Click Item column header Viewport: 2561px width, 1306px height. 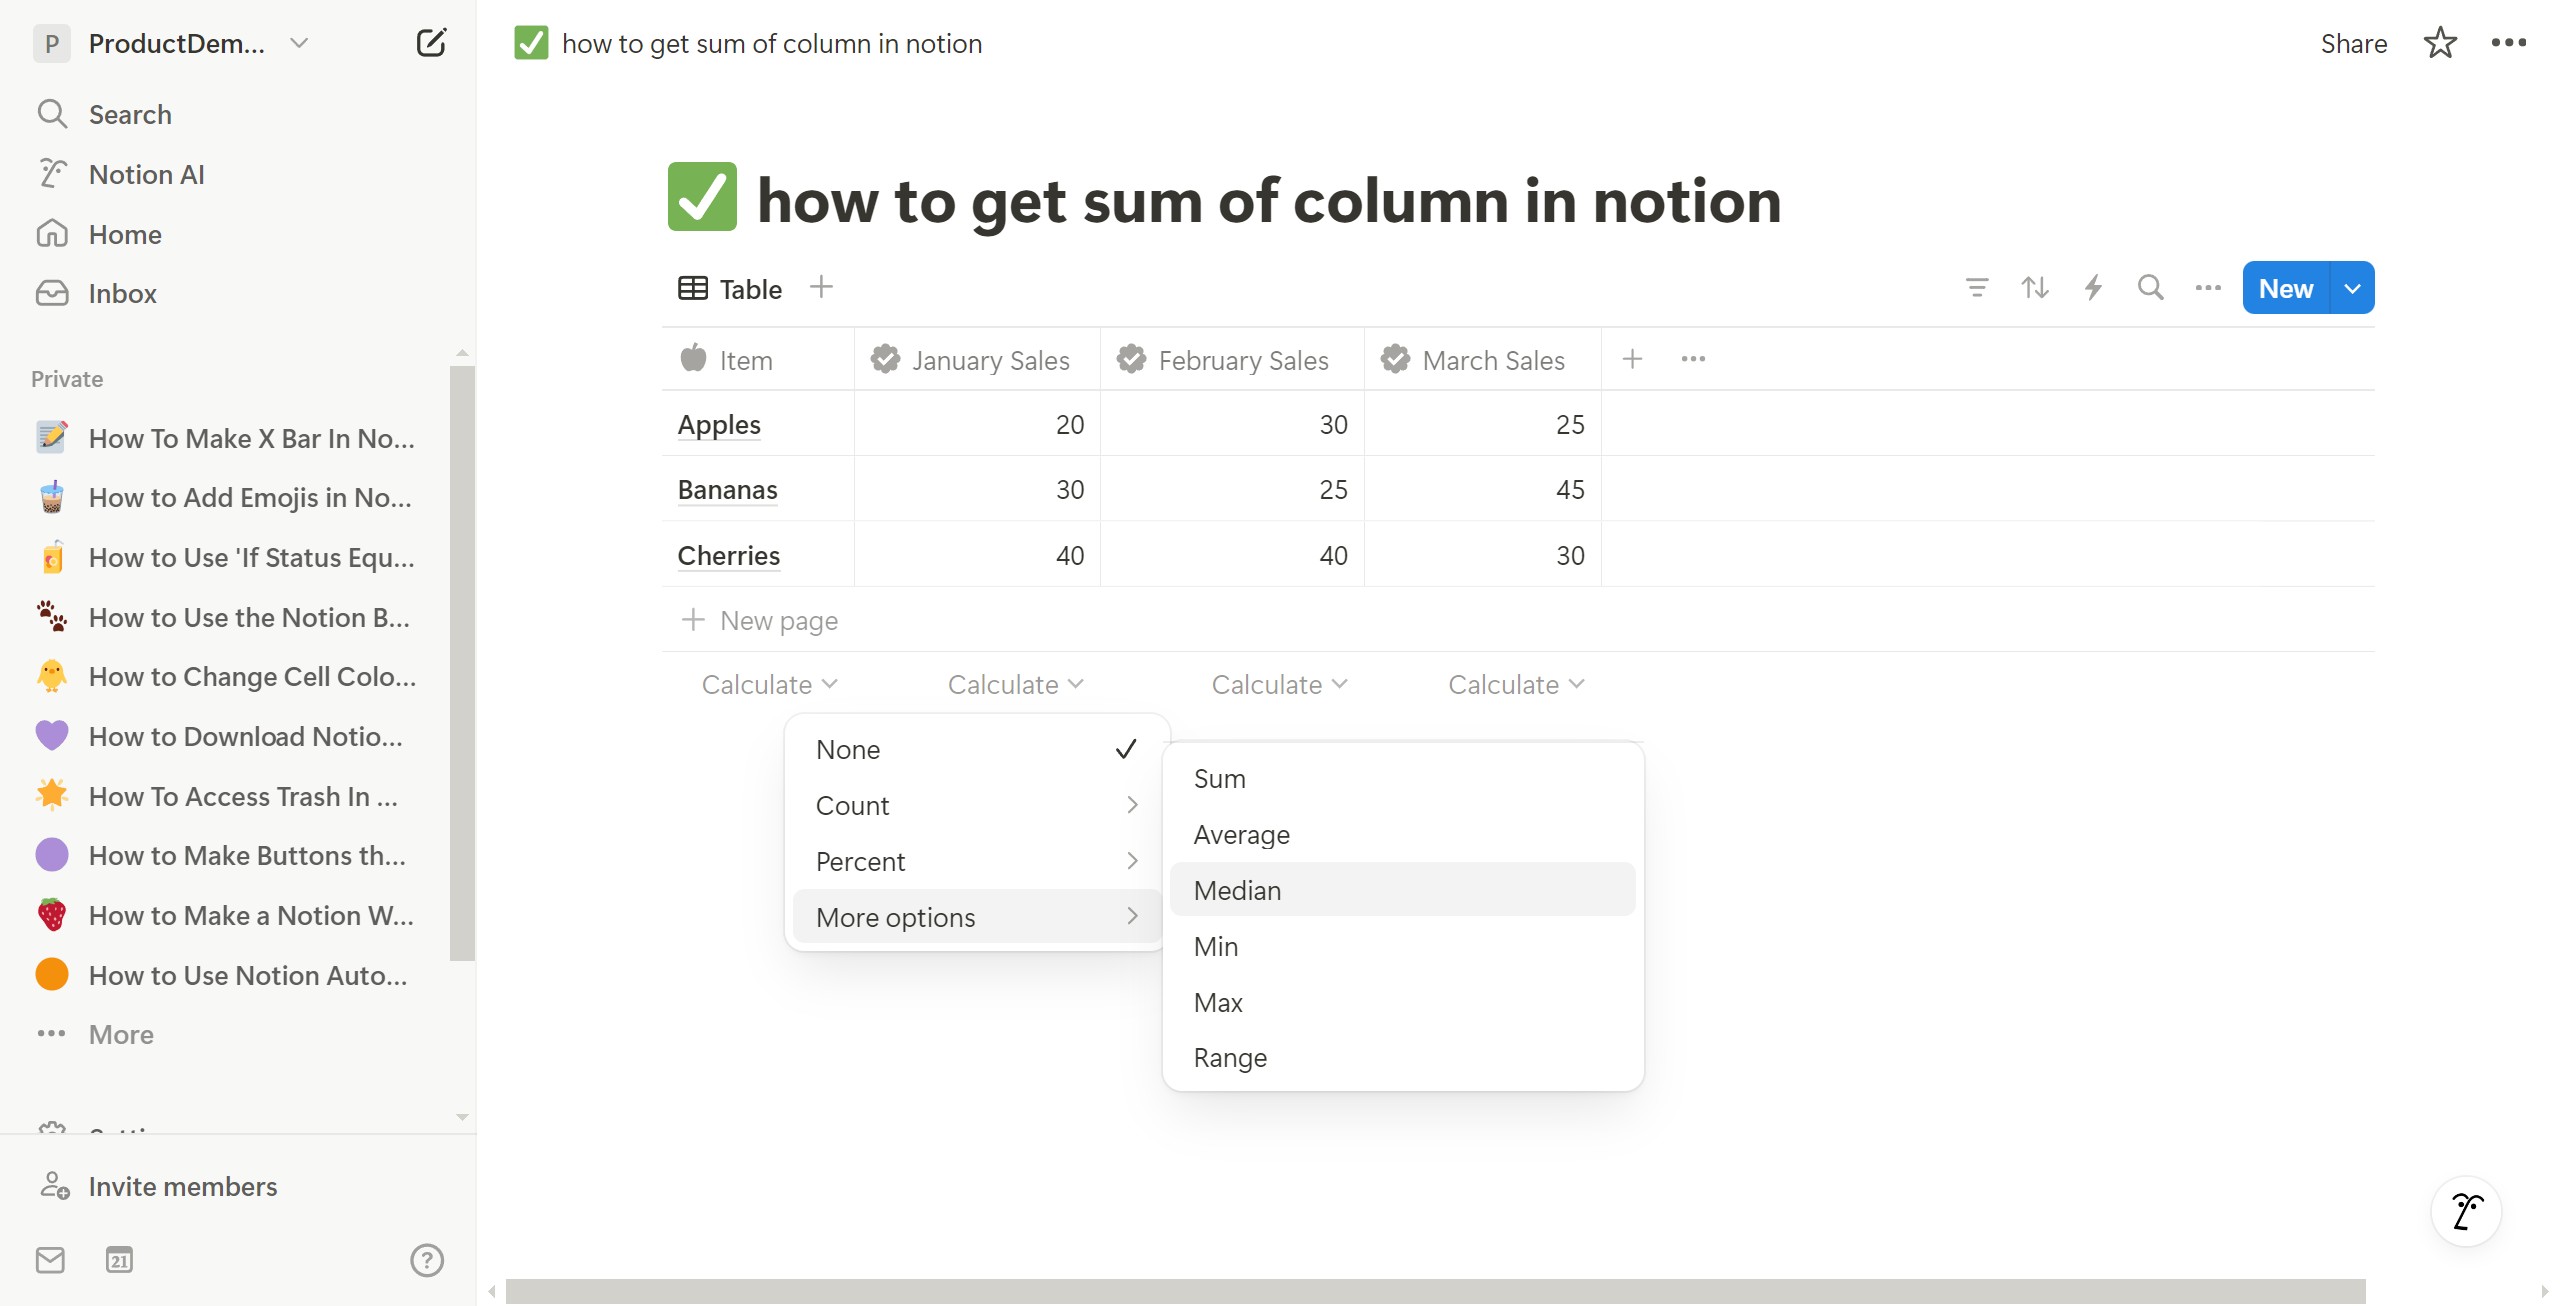click(x=758, y=359)
